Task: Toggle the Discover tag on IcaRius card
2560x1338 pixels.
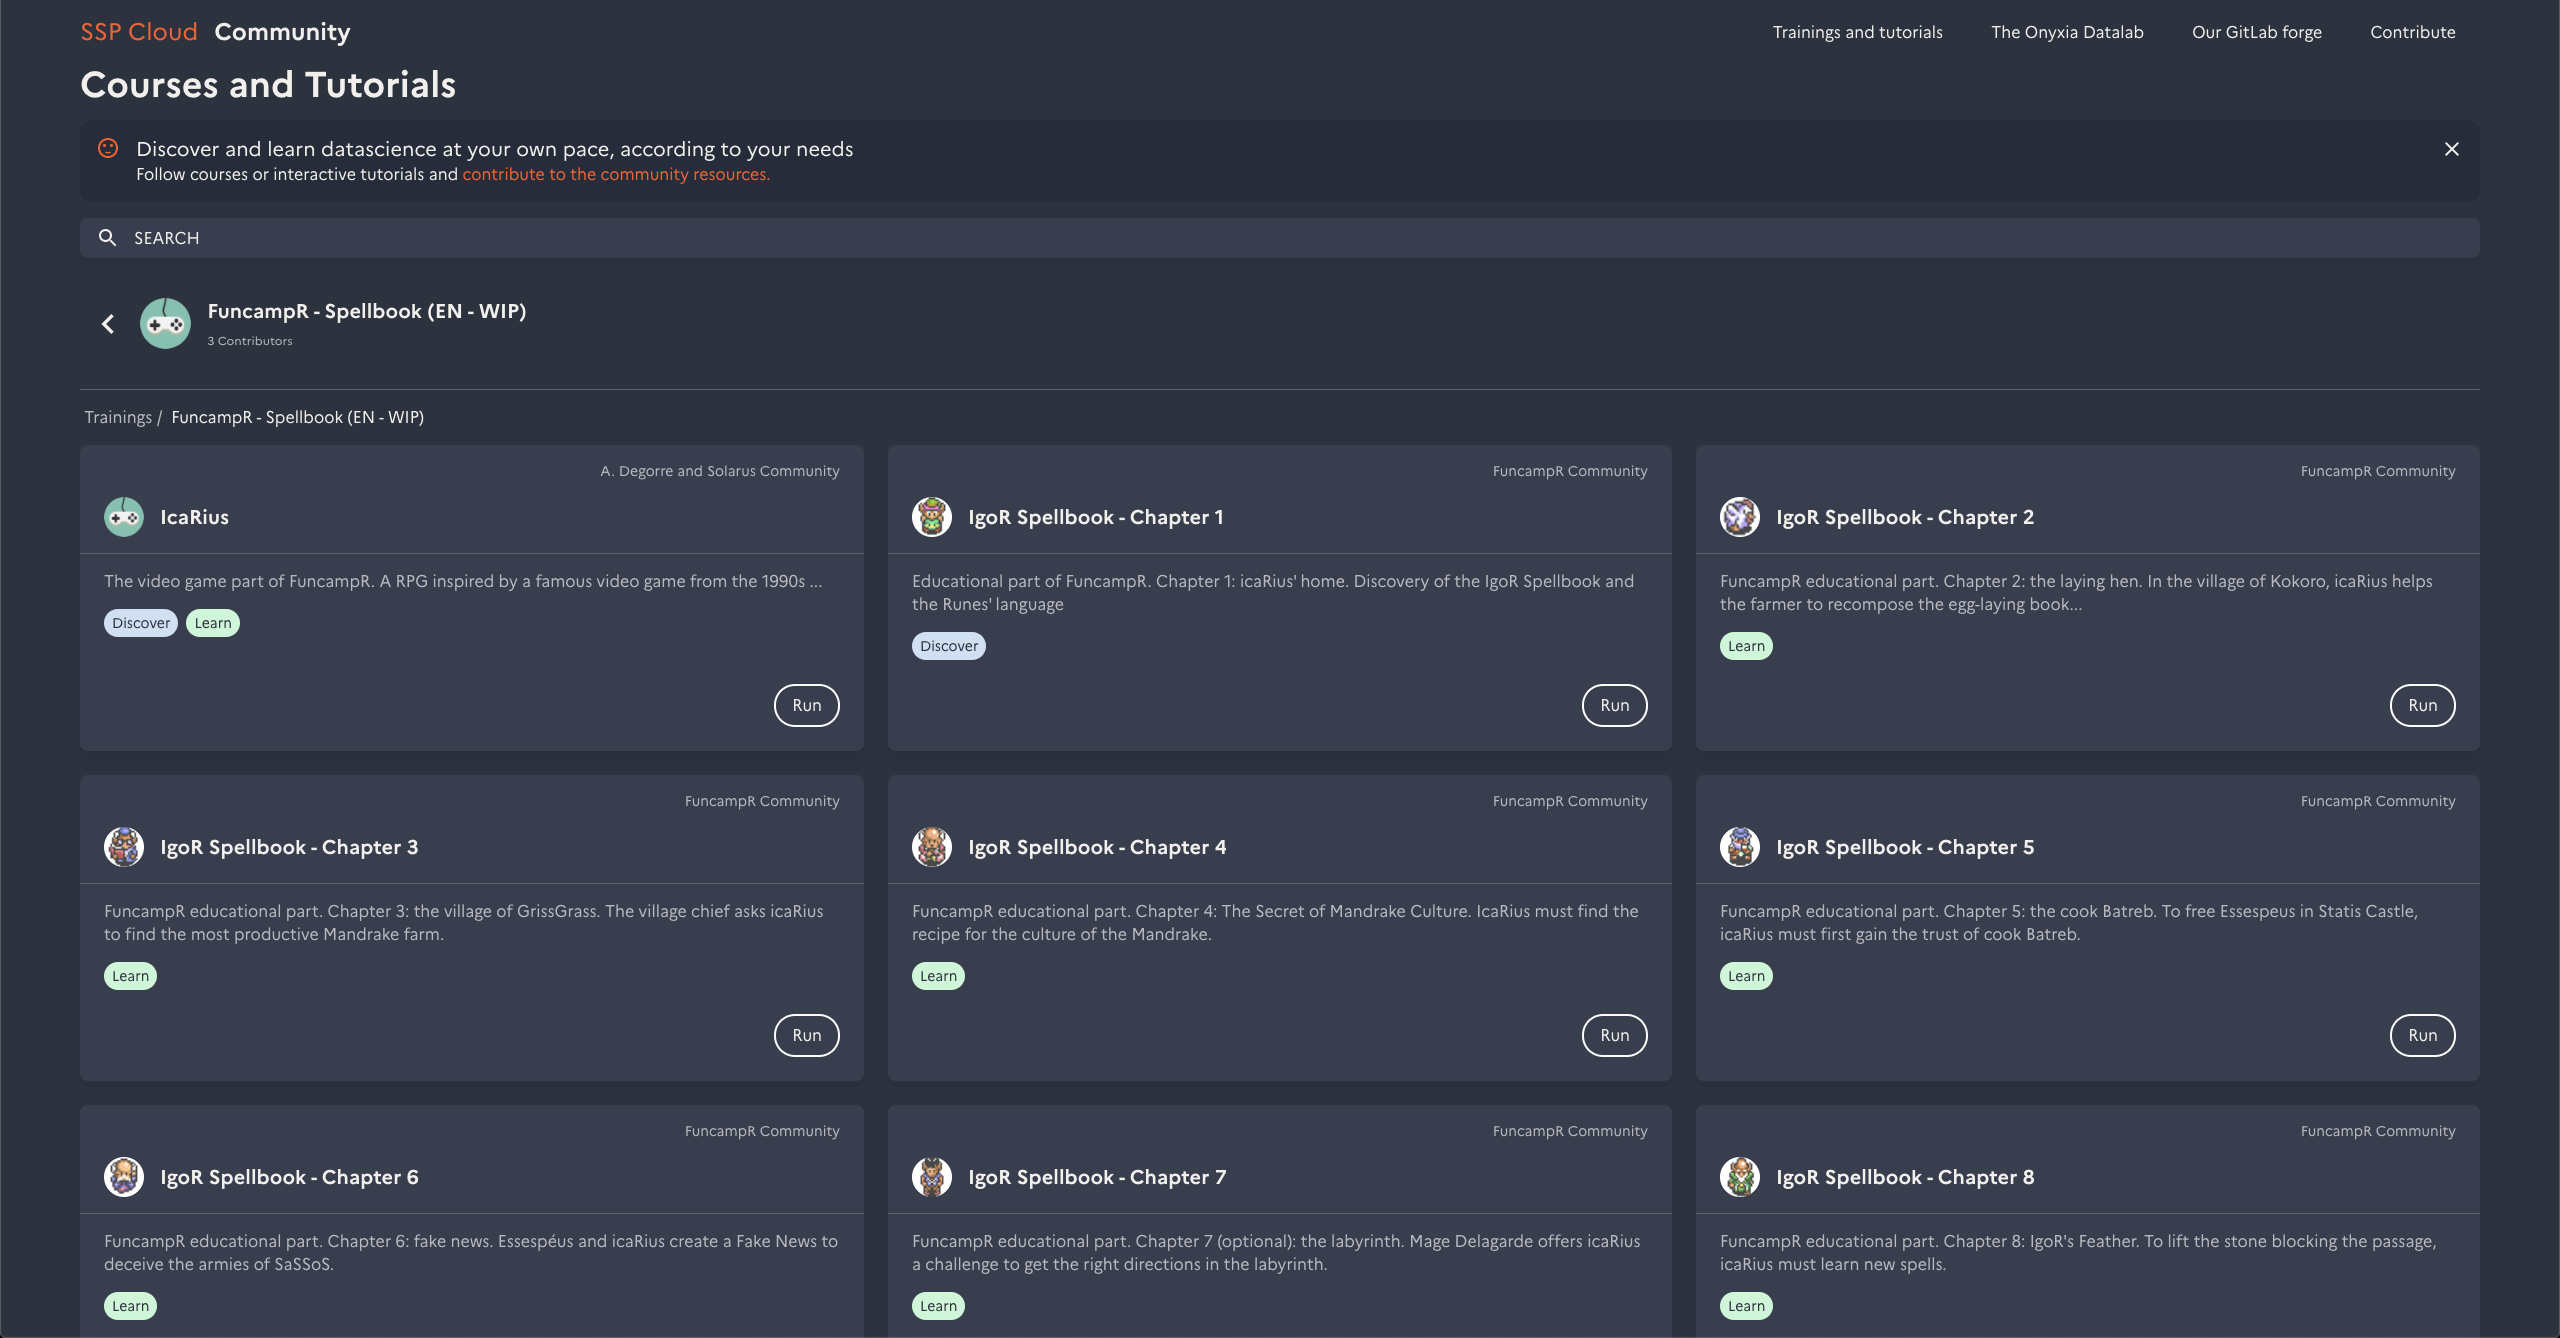Action: coord(140,622)
